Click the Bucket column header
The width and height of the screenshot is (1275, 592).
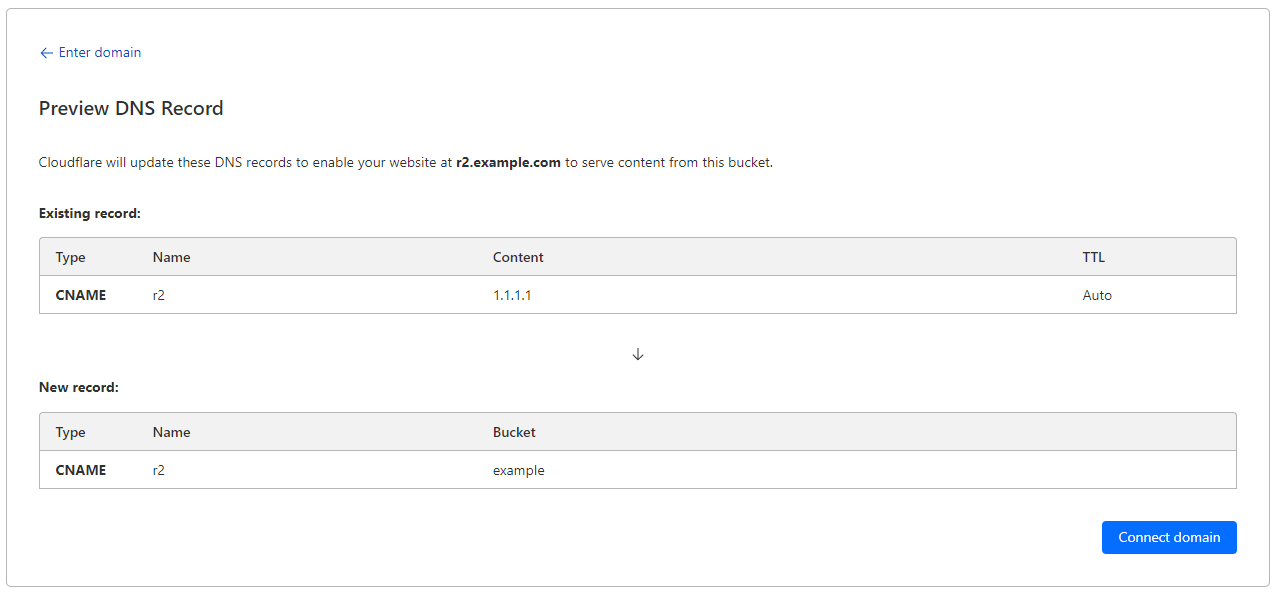pos(513,432)
